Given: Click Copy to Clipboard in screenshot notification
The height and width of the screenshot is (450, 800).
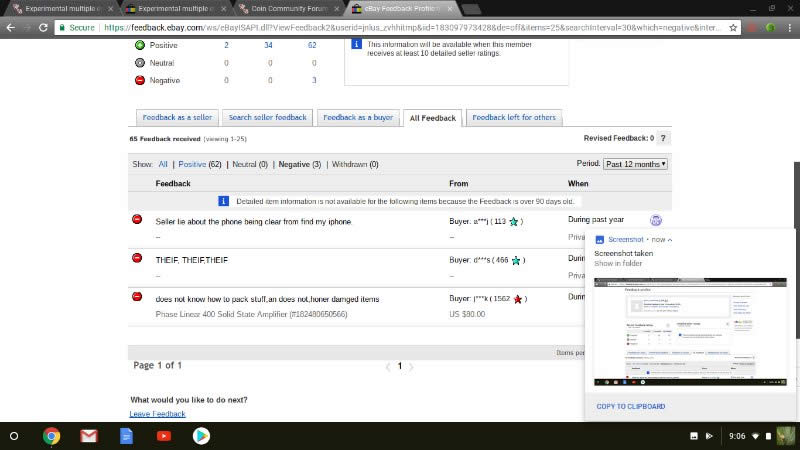Looking at the screenshot, I should point(631,407).
